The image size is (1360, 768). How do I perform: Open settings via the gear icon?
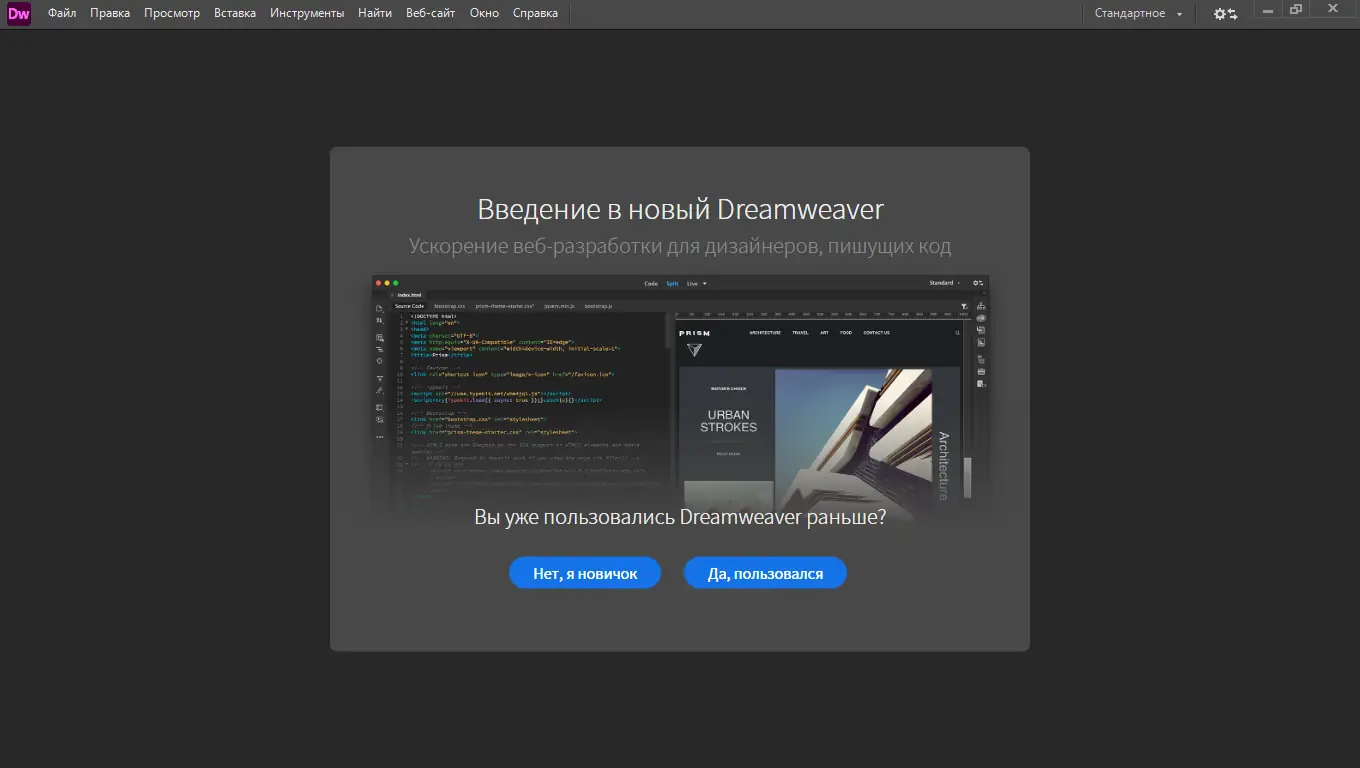click(x=1220, y=14)
